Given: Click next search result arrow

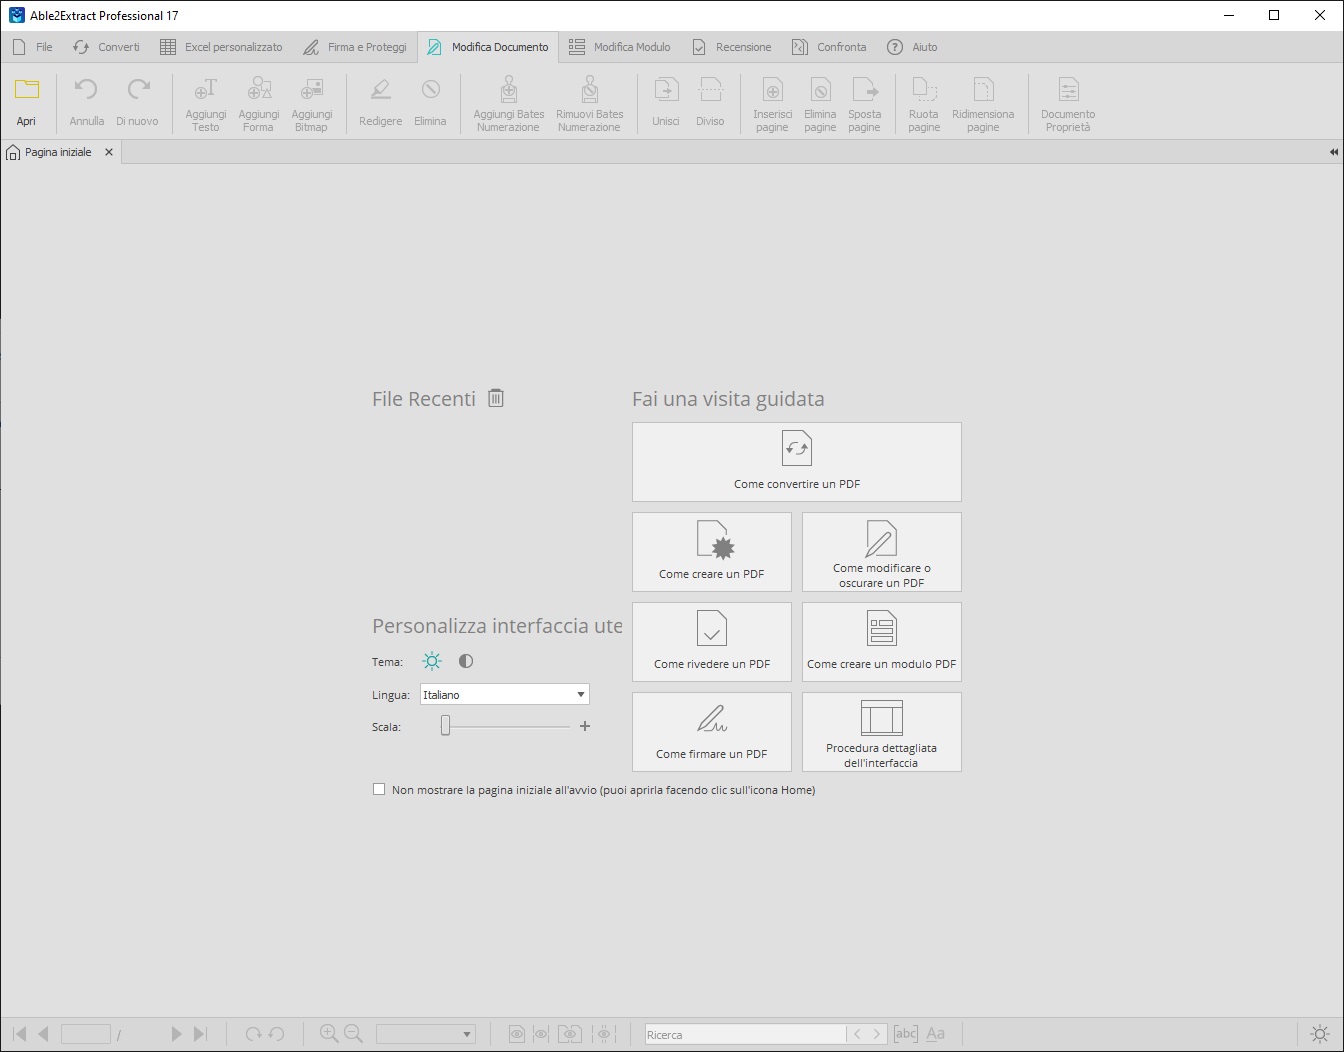Looking at the screenshot, I should click(877, 1034).
